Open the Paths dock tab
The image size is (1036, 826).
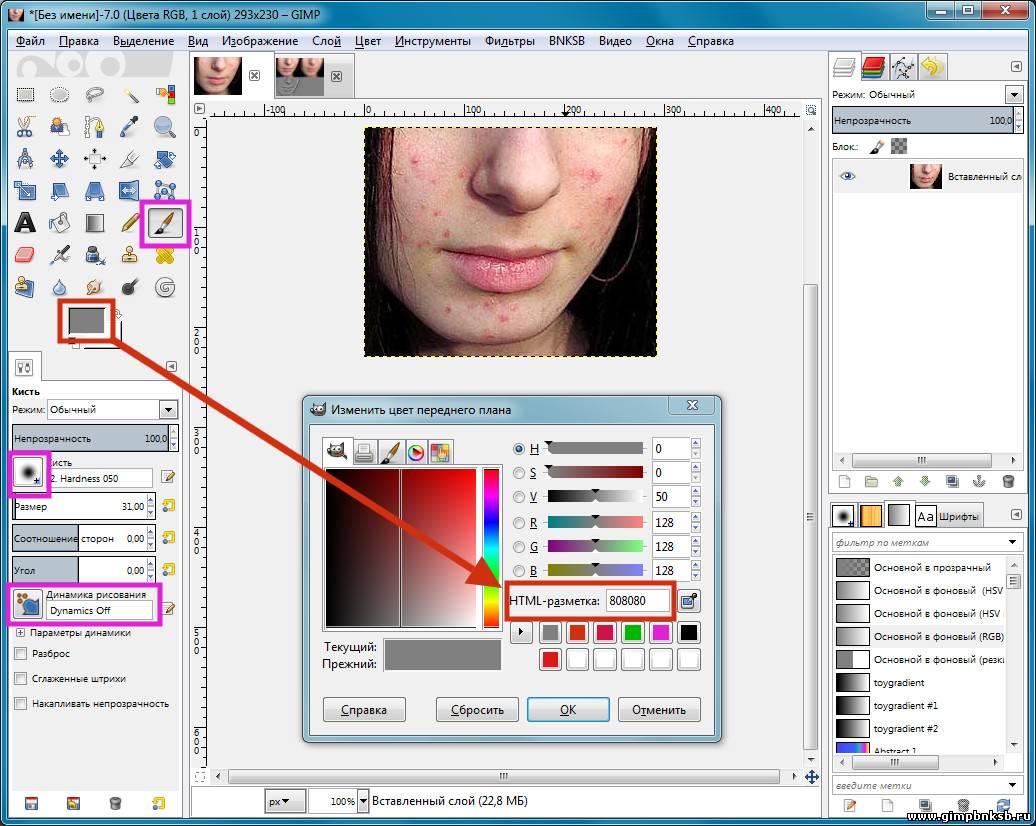tap(903, 67)
